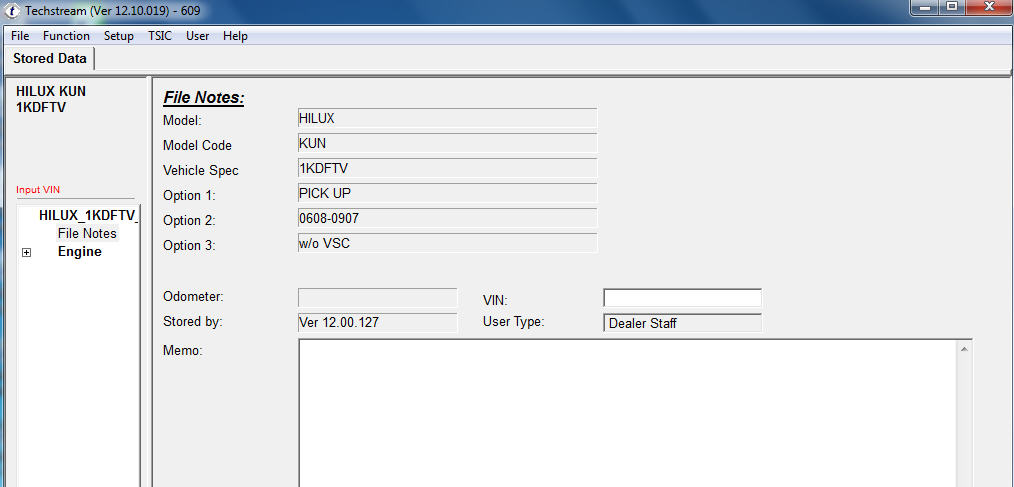This screenshot has width=1014, height=487.
Task: Click the Model Code field showing KUN
Action: 448,144
